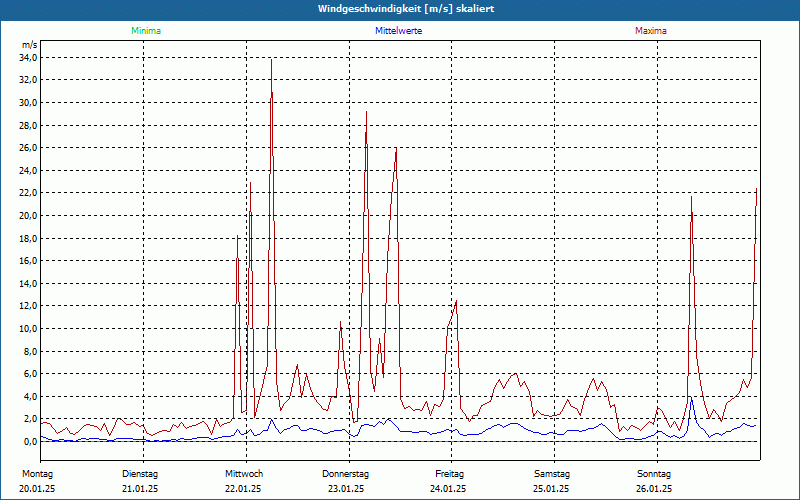Click the 2,0 y-axis value

tap(30, 419)
